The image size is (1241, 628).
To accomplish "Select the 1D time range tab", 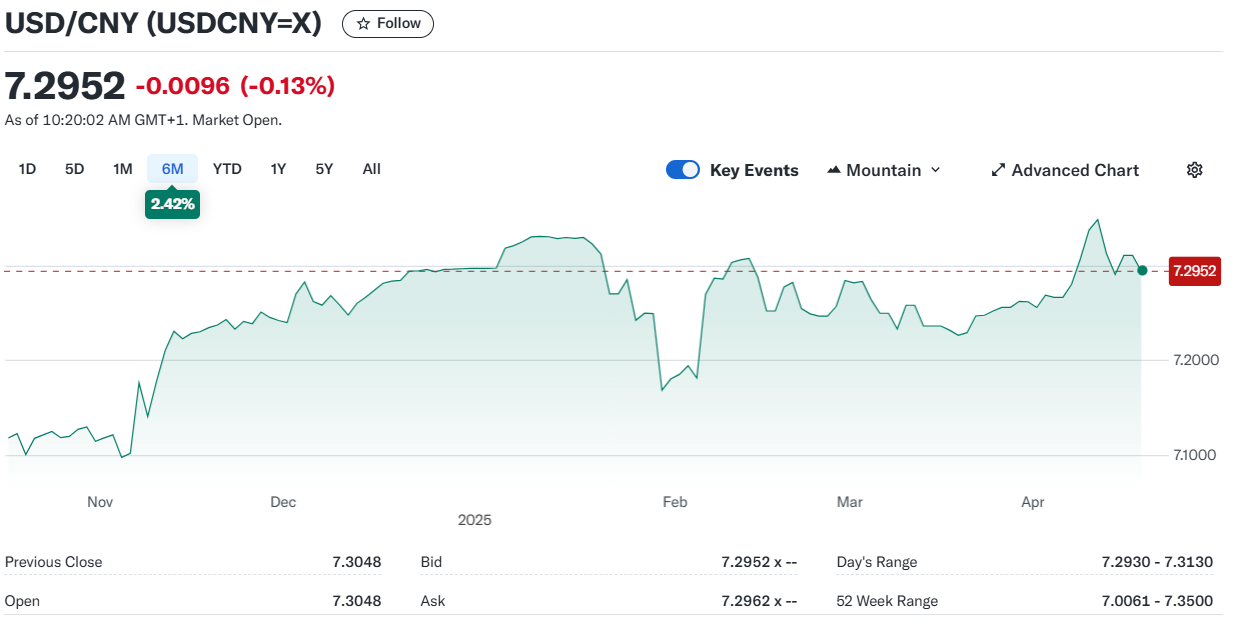I will click(x=27, y=169).
